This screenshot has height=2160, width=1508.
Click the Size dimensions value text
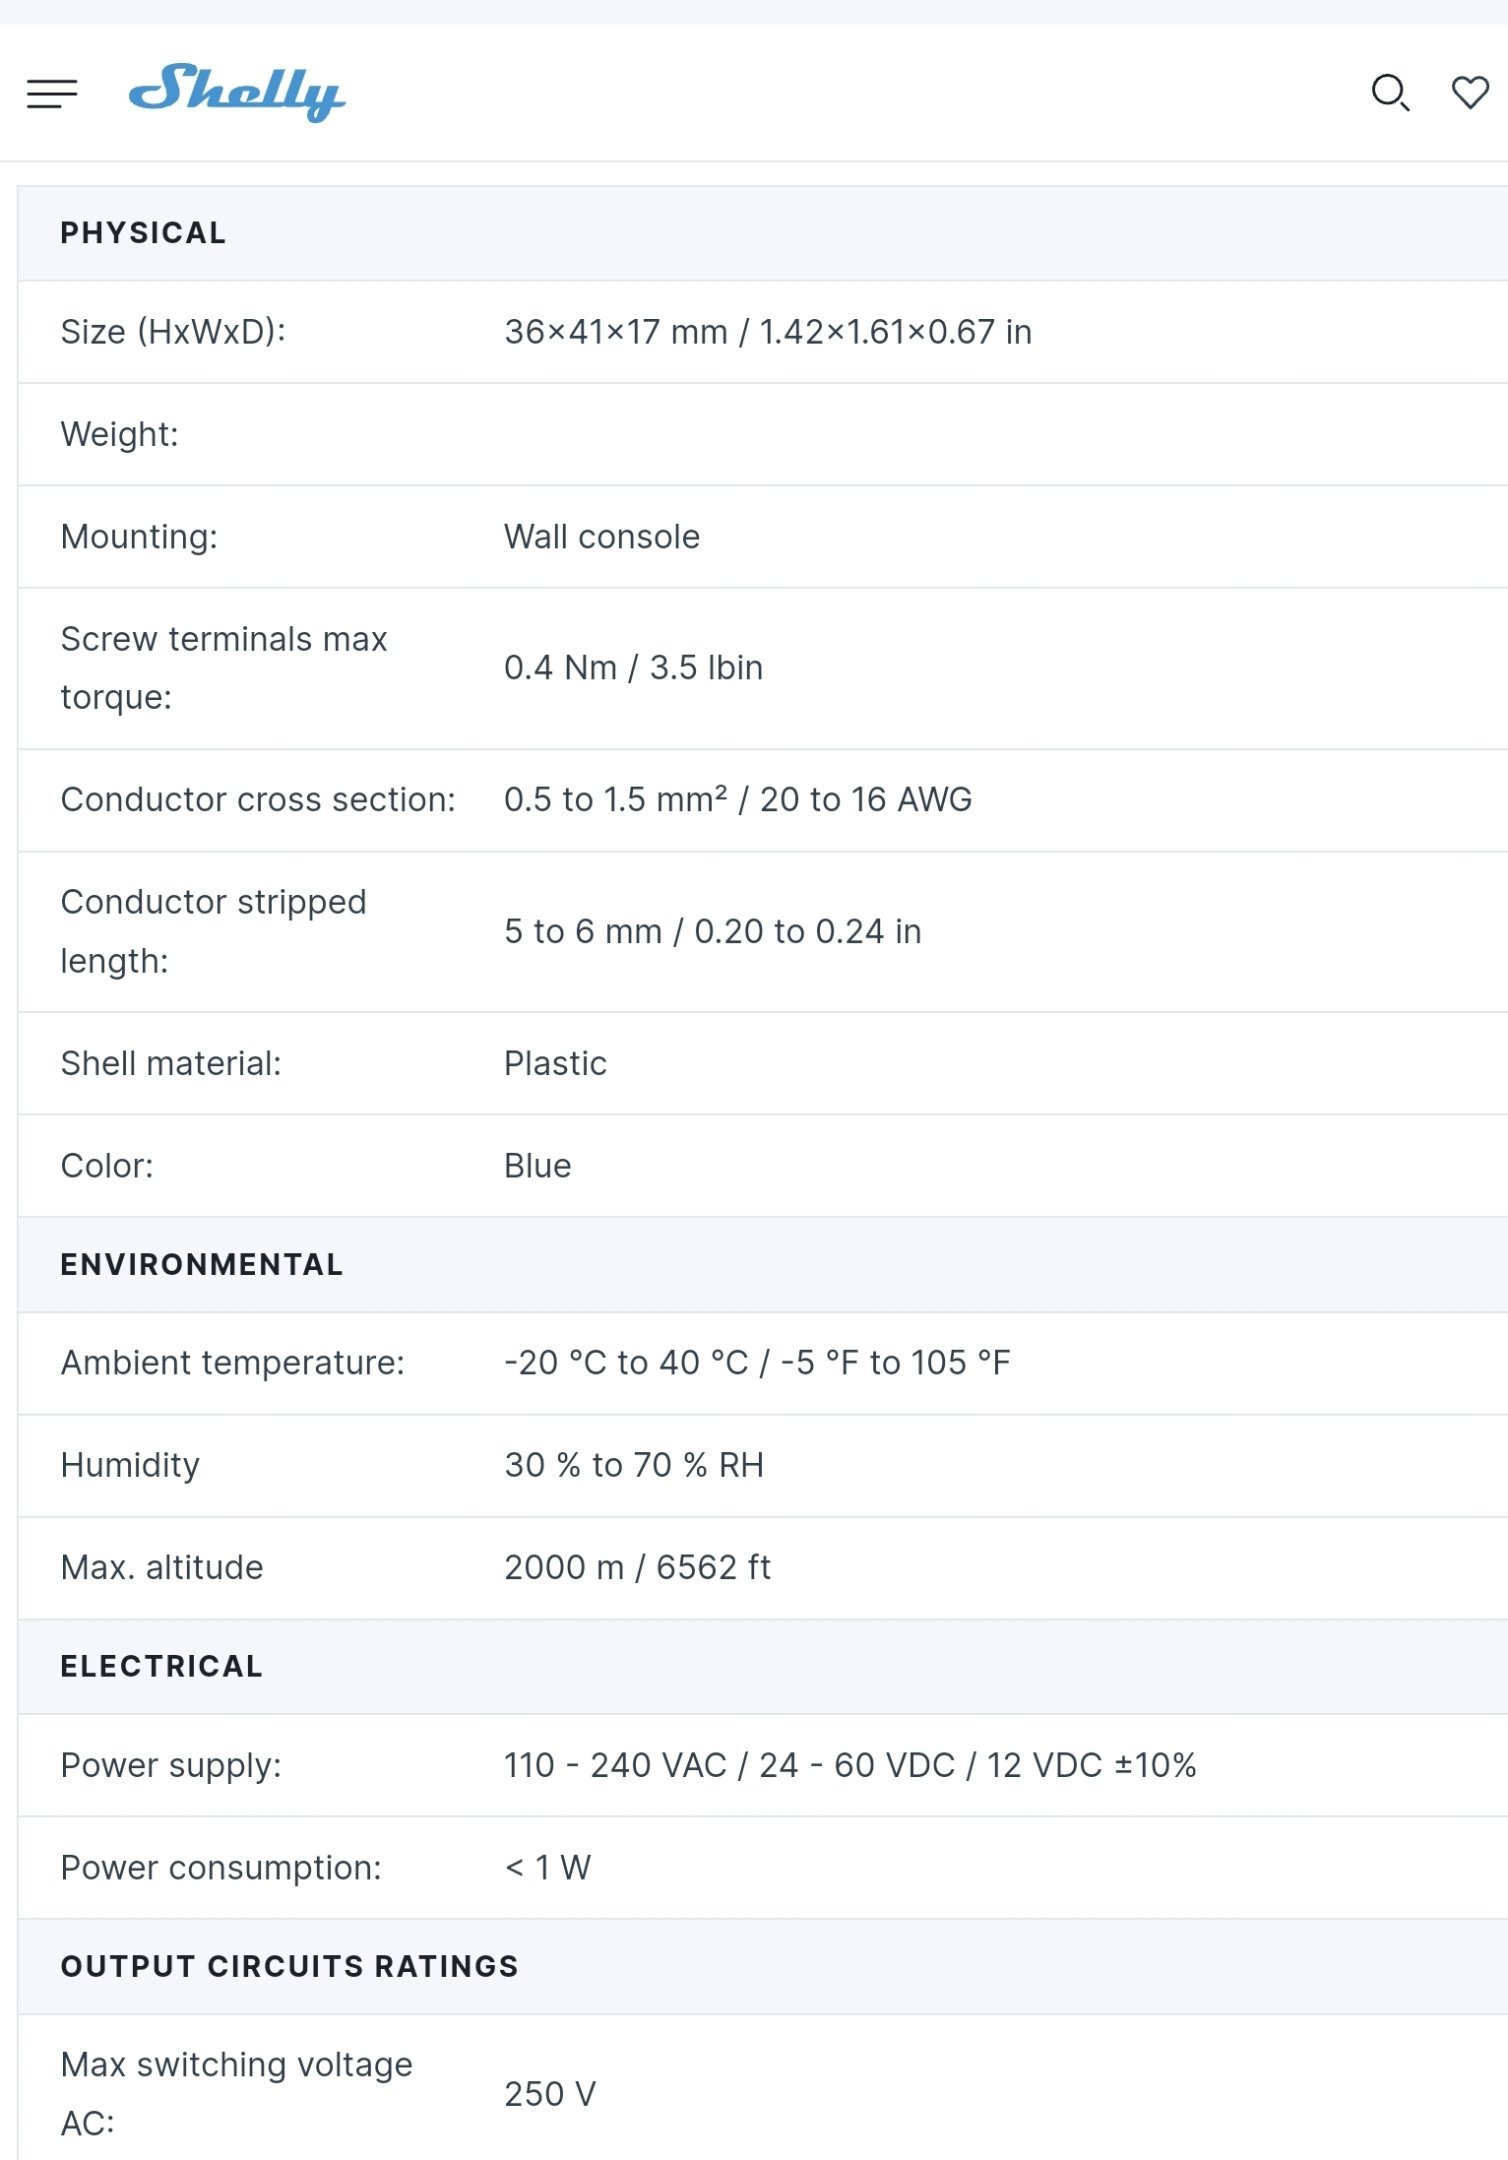point(767,332)
